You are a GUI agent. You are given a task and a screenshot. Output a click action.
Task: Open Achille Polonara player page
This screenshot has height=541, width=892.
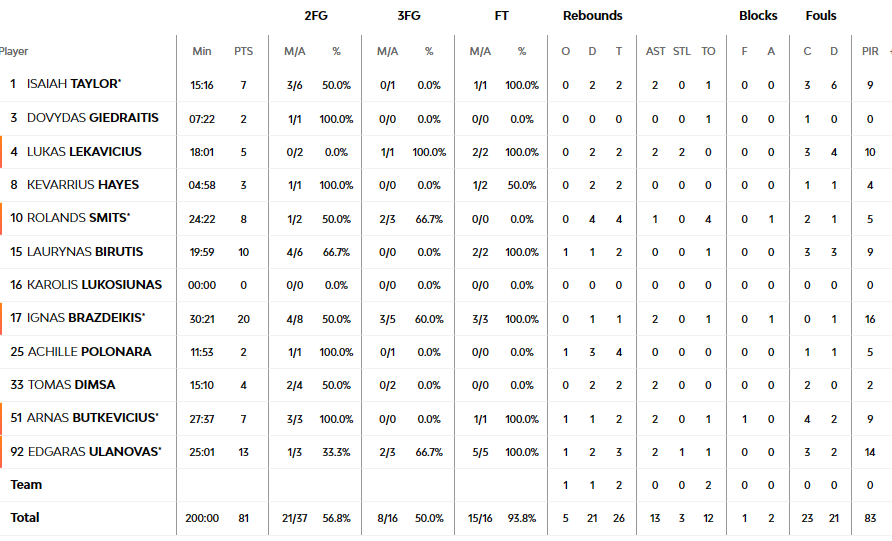[x=89, y=352]
